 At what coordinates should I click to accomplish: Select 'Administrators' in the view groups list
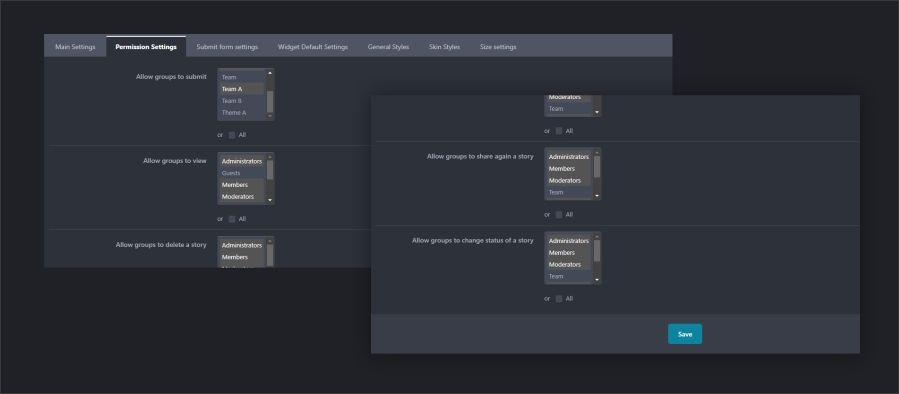(x=242, y=161)
